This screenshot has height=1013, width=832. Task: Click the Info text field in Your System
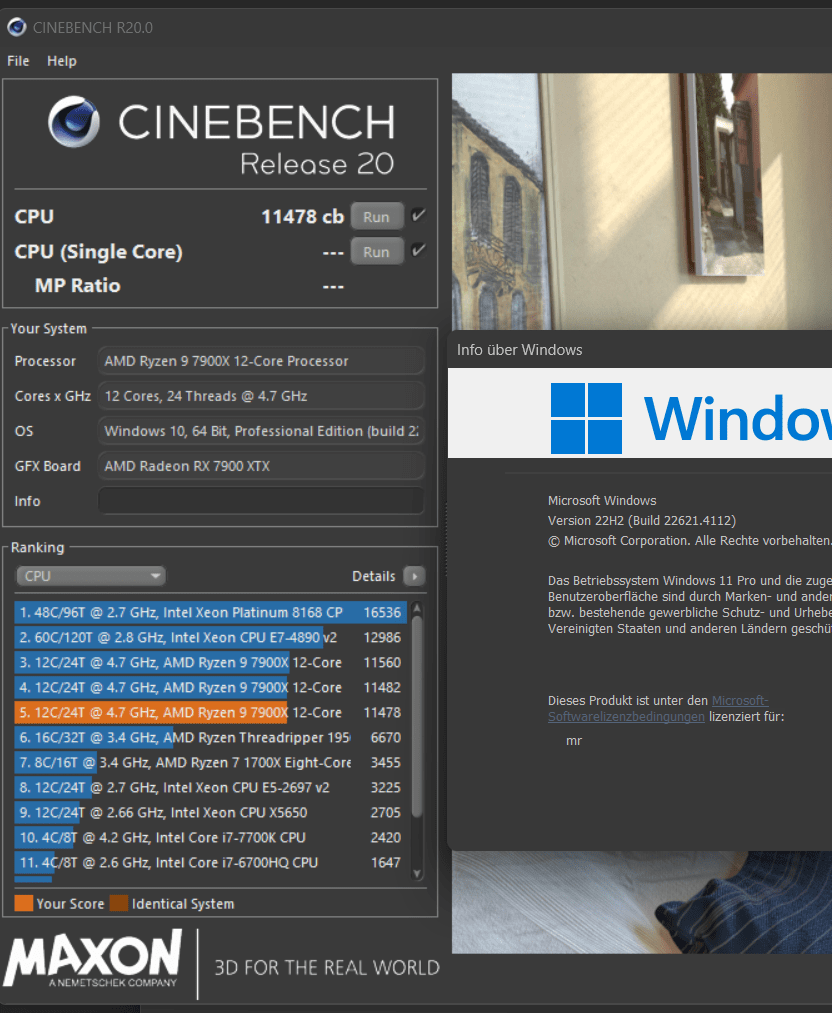tap(261, 501)
